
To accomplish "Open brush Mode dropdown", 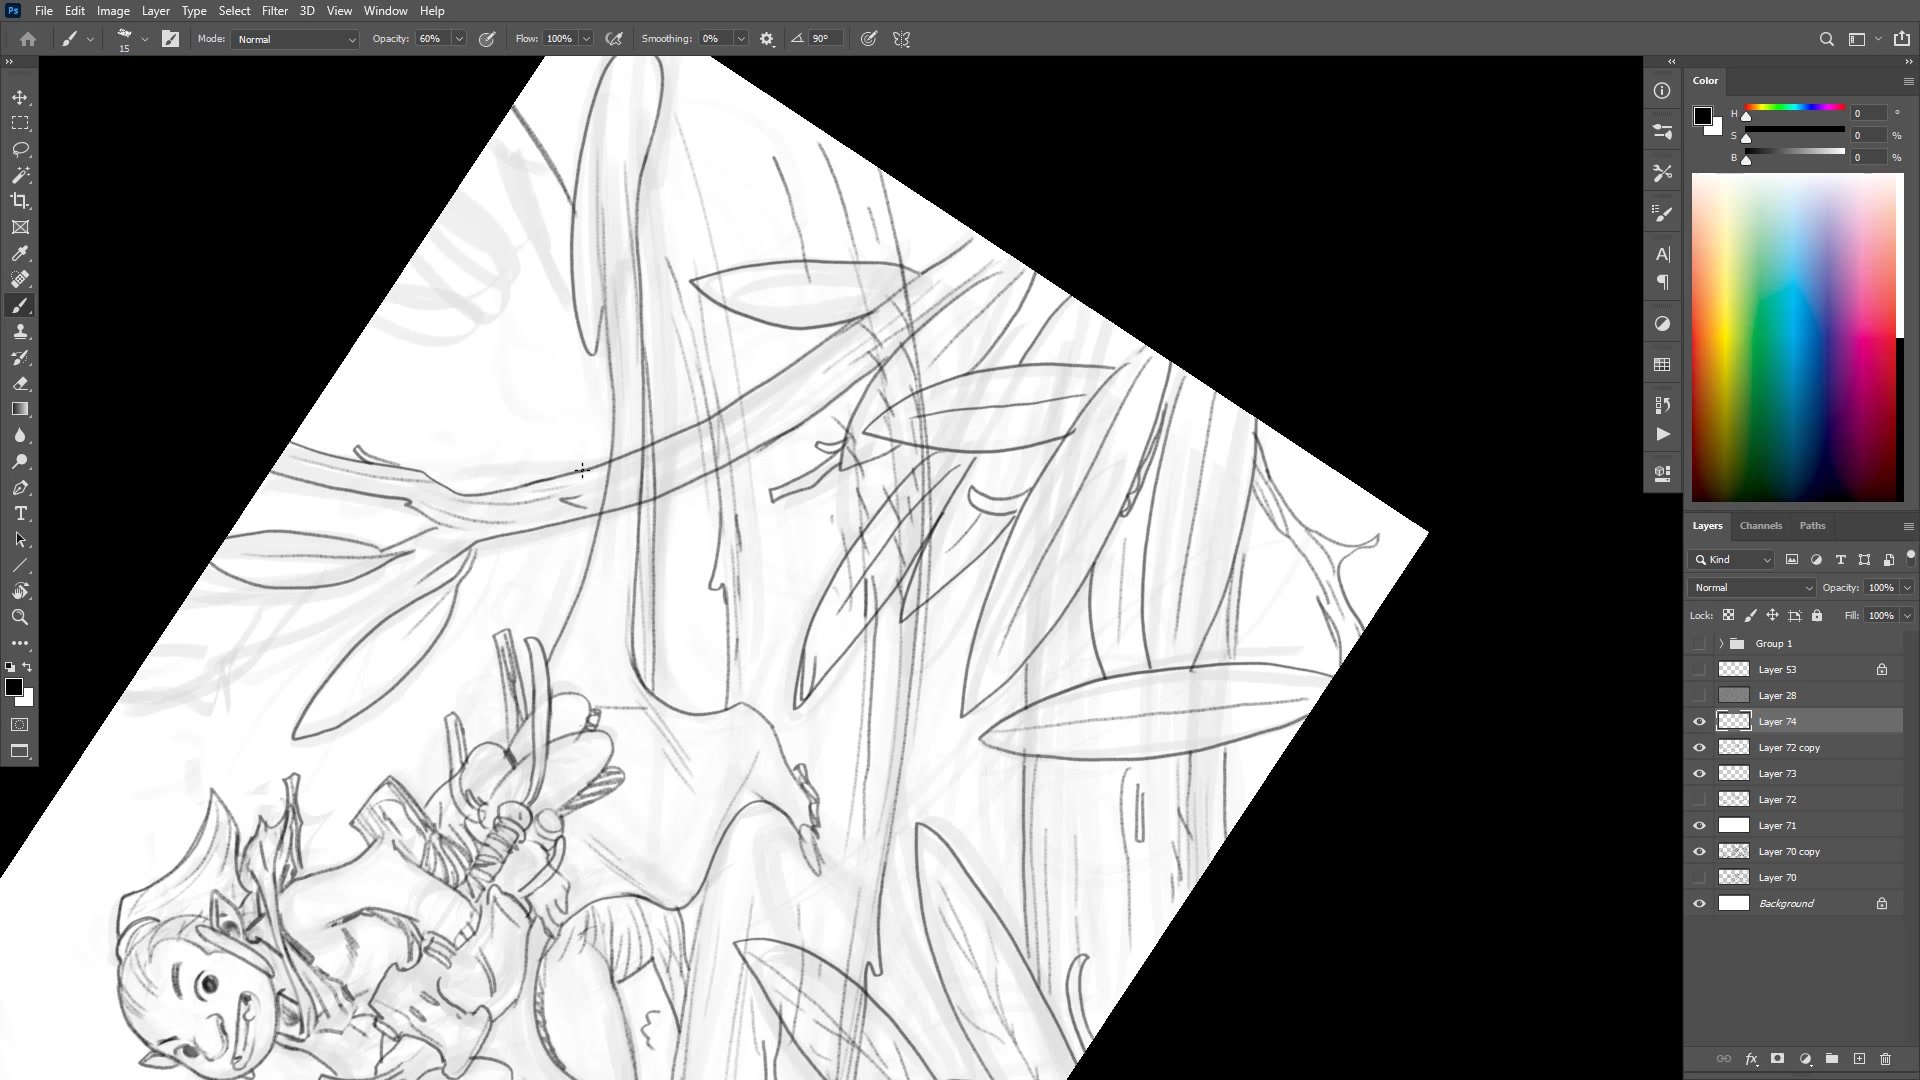I will tap(295, 39).
